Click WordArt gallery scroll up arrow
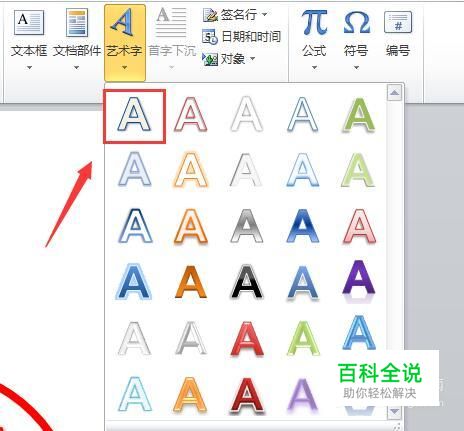The width and height of the screenshot is (464, 431). pyautogui.click(x=394, y=92)
